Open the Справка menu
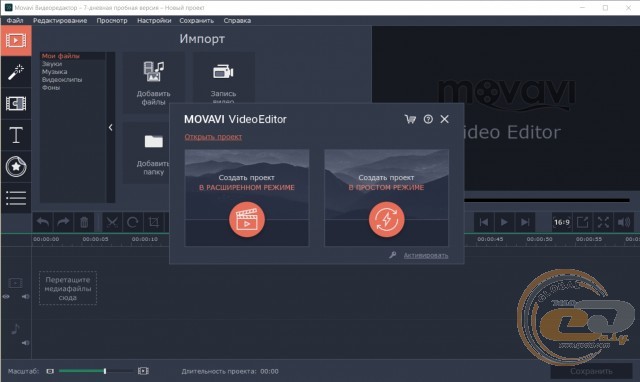Viewport: 640px width, 382px height. tap(237, 20)
